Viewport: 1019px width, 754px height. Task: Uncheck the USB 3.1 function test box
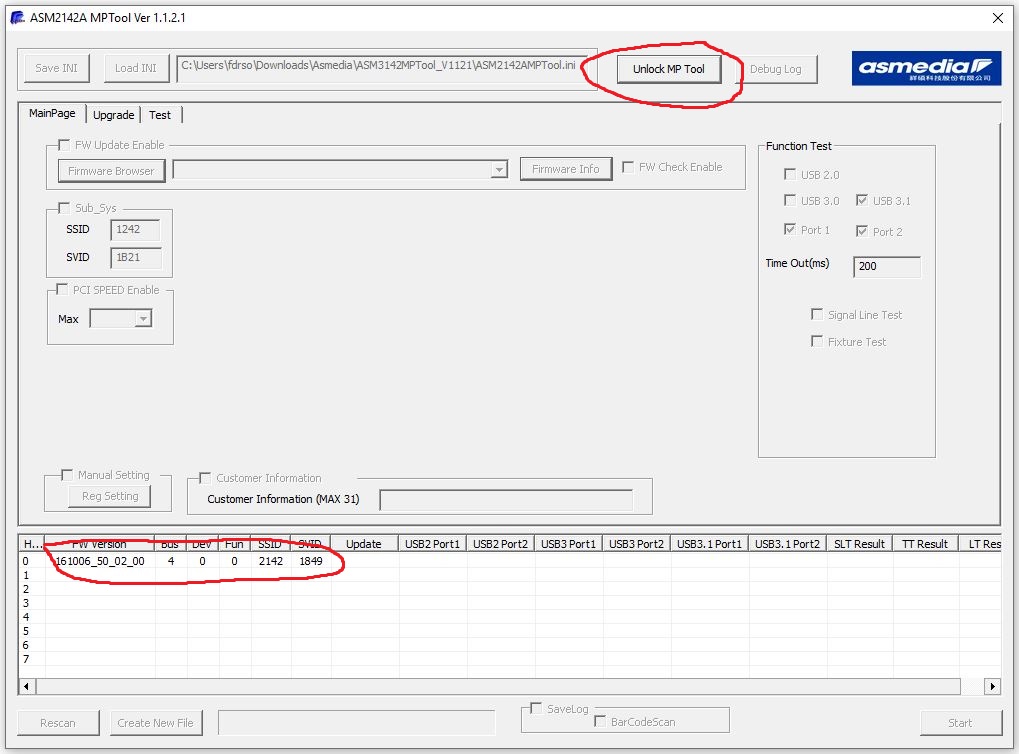point(862,200)
